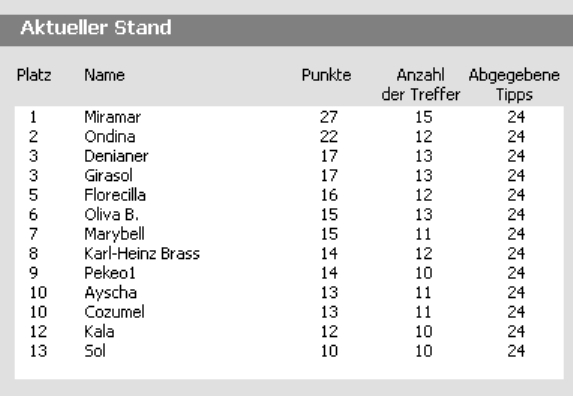
Task: Click the Aktueller Stand header
Action: [96, 28]
